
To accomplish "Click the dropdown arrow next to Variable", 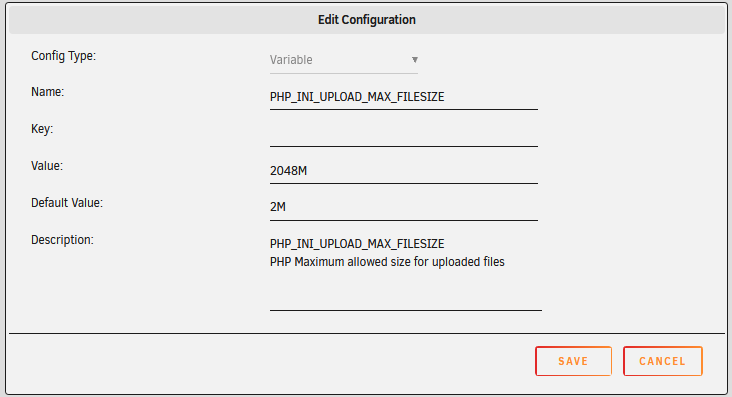I will [x=415, y=60].
